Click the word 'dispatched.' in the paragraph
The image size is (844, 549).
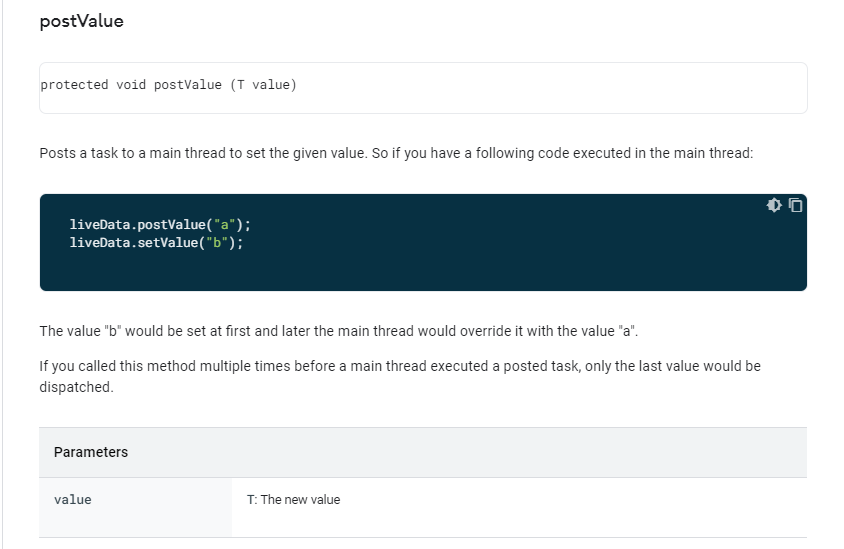76,387
